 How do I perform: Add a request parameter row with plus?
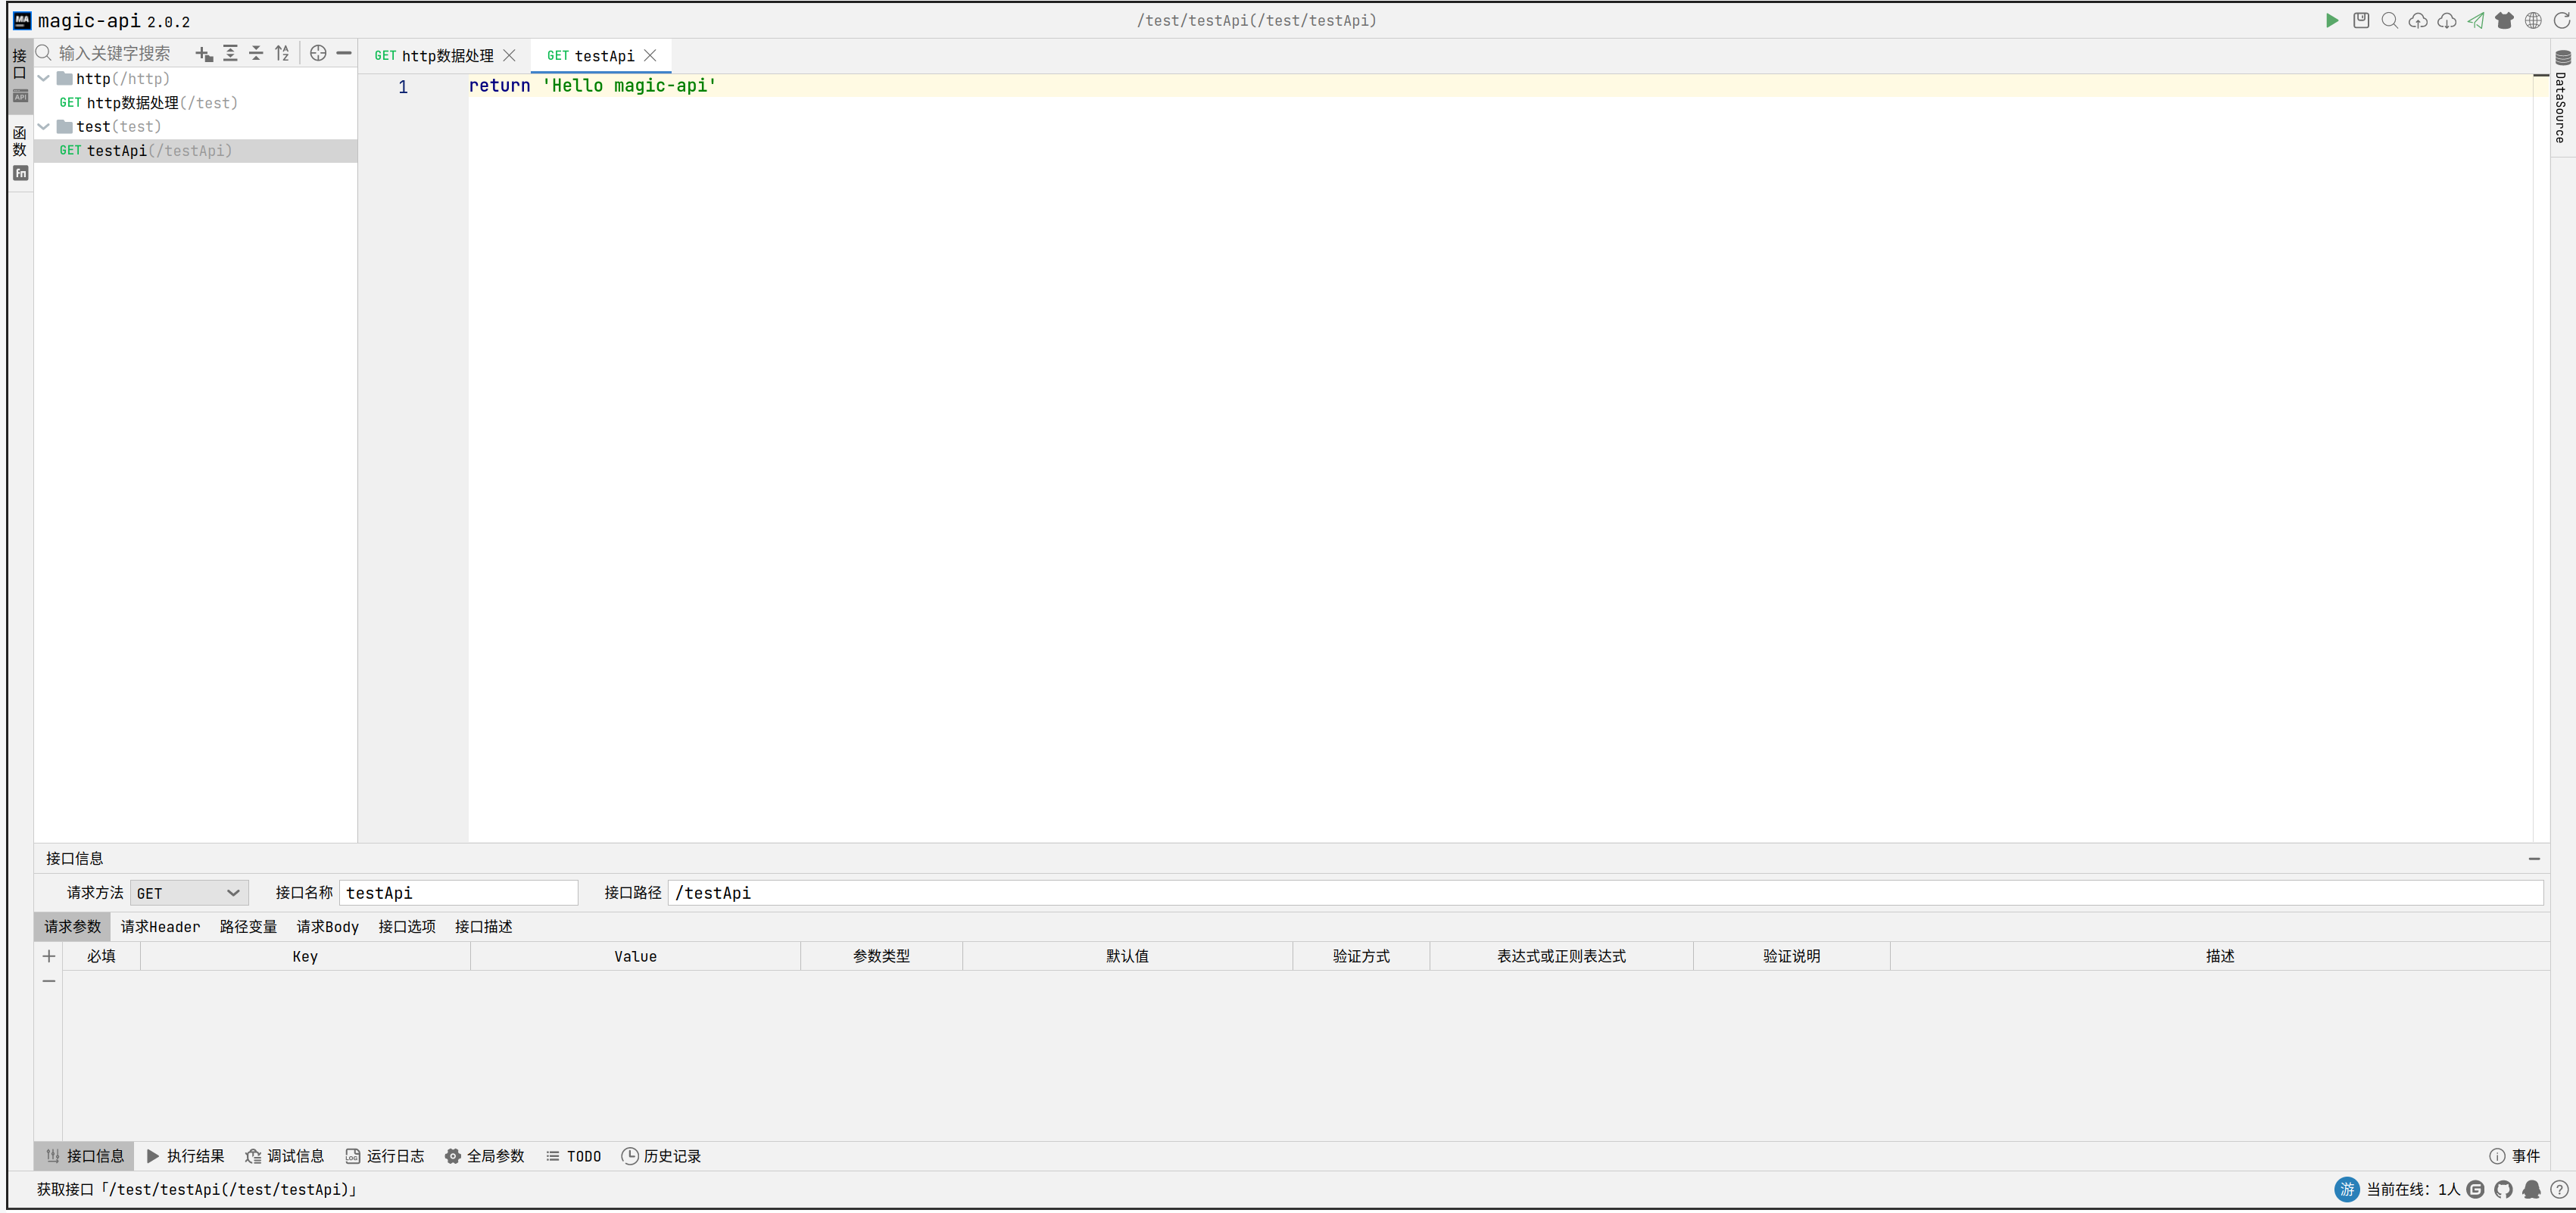click(x=48, y=956)
